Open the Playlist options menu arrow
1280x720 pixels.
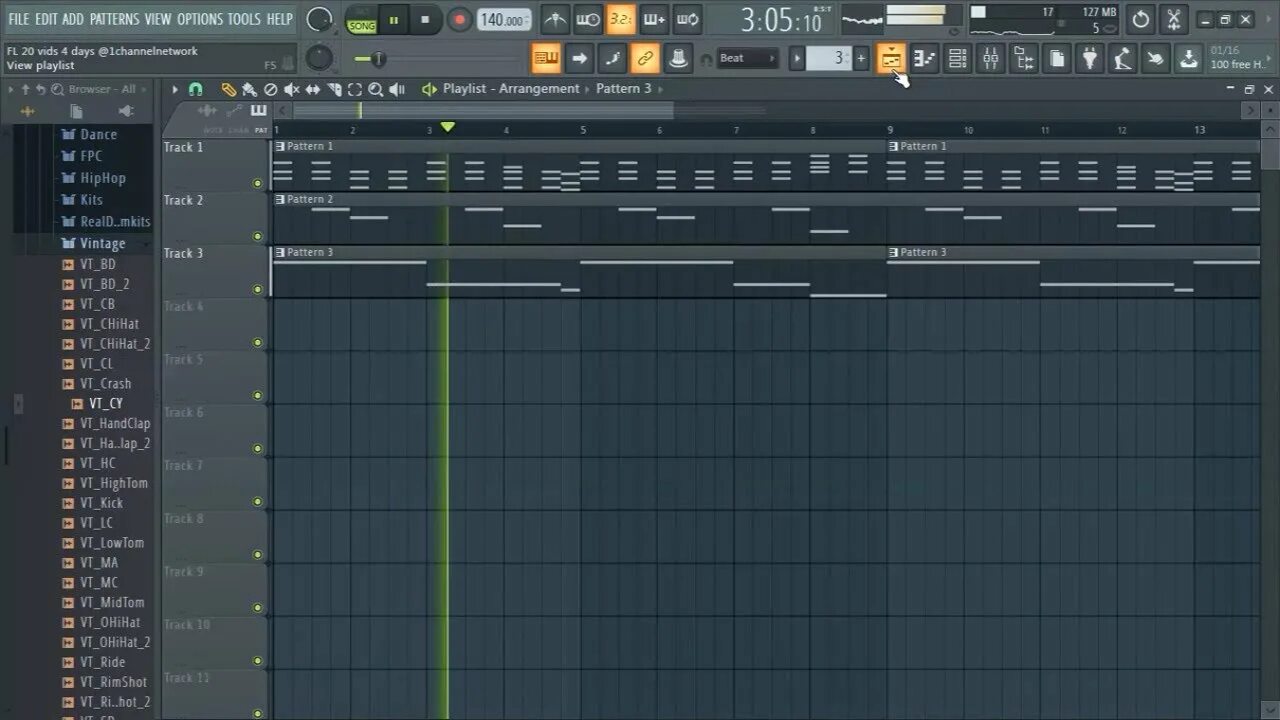tap(175, 89)
